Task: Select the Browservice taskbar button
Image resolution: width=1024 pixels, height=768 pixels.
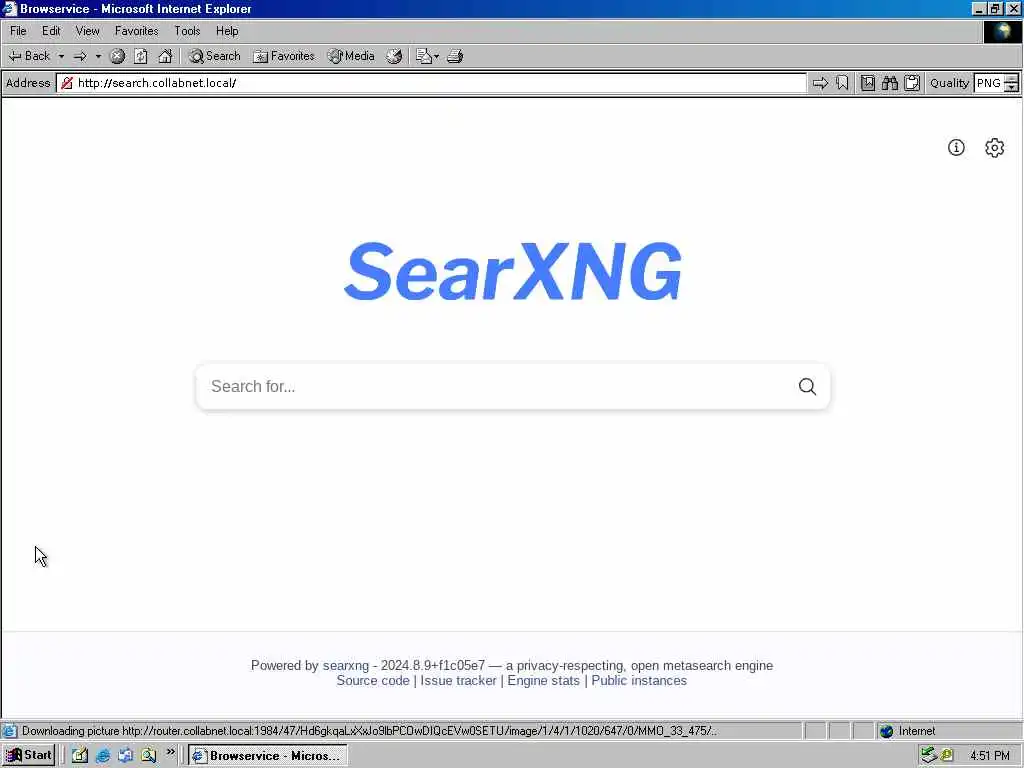Action: click(x=268, y=756)
